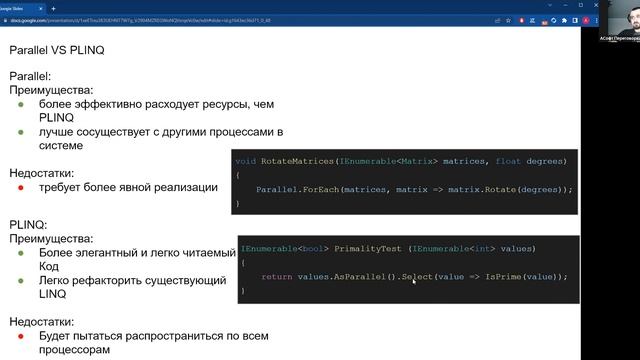Image resolution: width=640 pixels, height=360 pixels.
Task: Click the PrimalityTest method signature
Action: click(388, 249)
